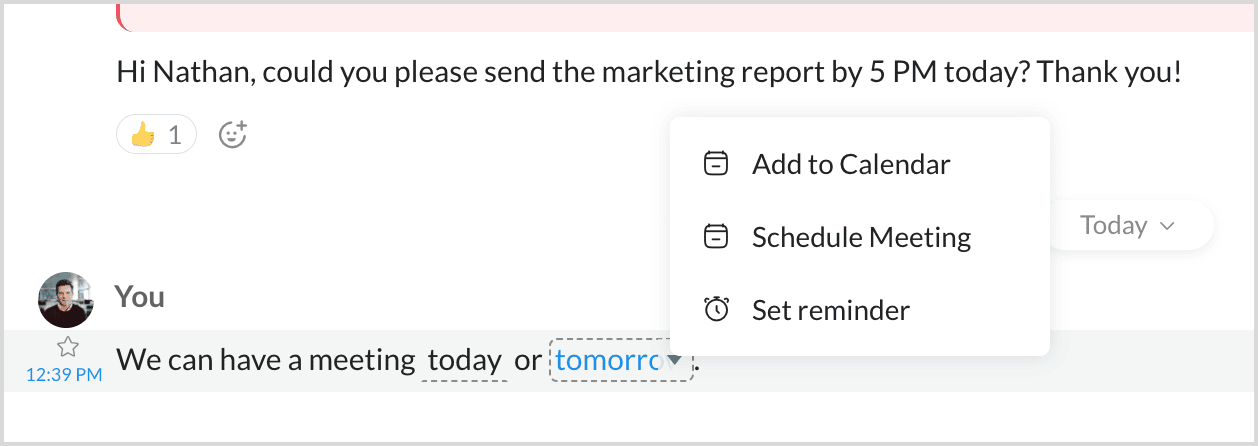
Task: Click the calendar icon beside Add to Calendar
Action: coord(716,164)
